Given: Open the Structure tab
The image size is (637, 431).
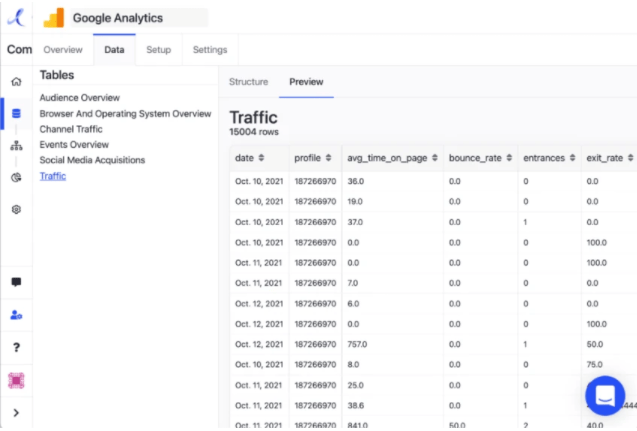Looking at the screenshot, I should pyautogui.click(x=248, y=82).
